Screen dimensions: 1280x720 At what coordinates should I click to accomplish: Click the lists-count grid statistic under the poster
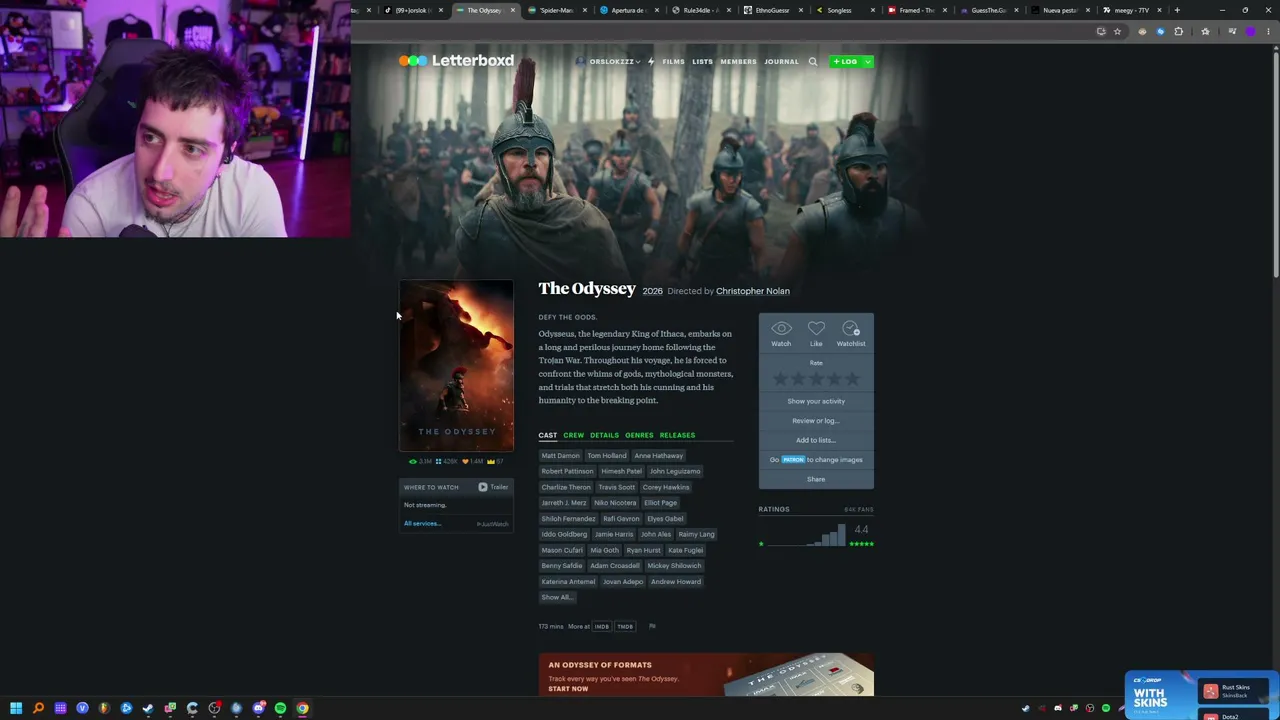pos(446,461)
